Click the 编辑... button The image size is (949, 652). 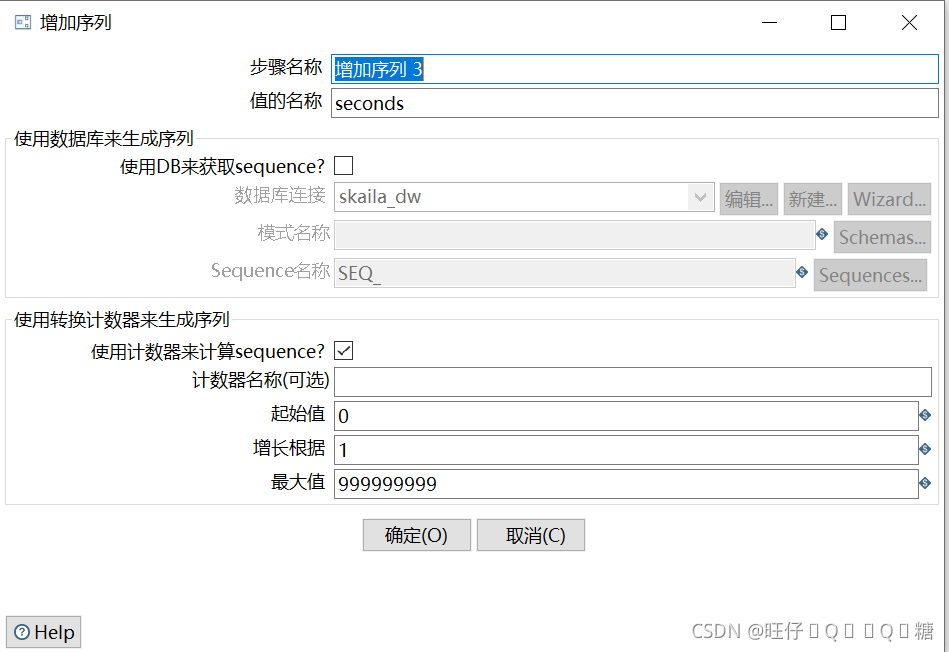pyautogui.click(x=749, y=199)
